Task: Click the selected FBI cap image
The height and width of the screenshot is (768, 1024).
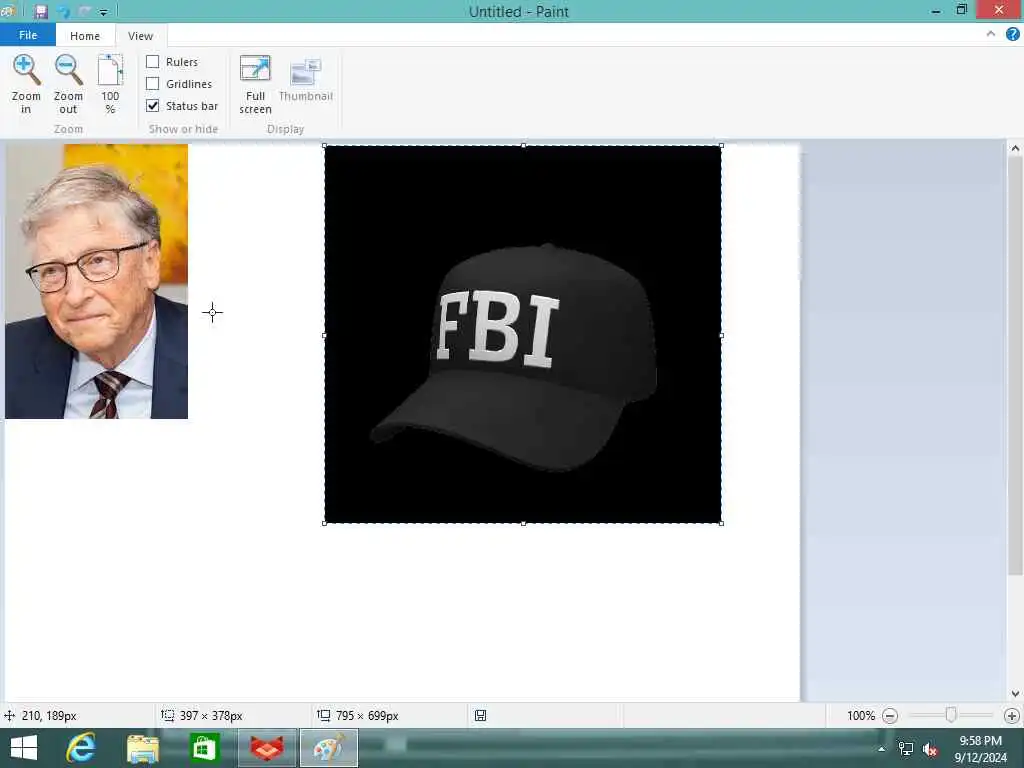Action: pos(523,334)
